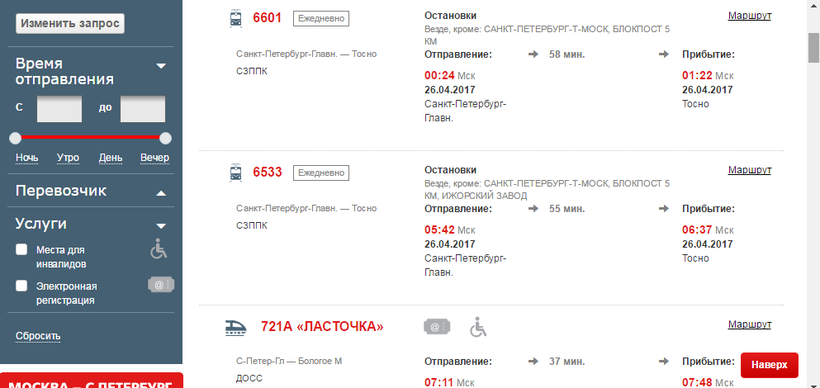820x388 pixels.
Task: Collapse the Услуги filter section
Action: (x=162, y=226)
